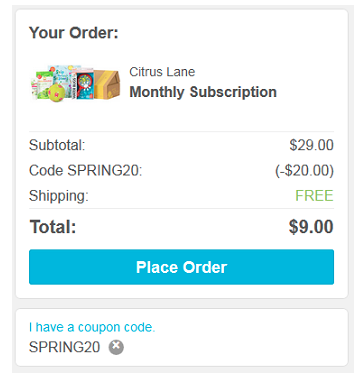The width and height of the screenshot is (363, 383).
Task: Select the Subtotal label
Action: tap(57, 145)
